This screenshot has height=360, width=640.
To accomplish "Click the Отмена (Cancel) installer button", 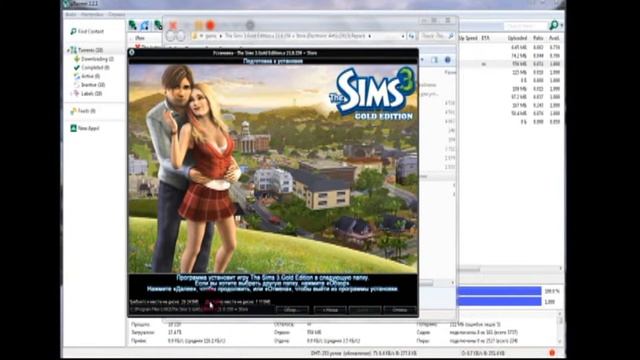I will pyautogui.click(x=400, y=310).
